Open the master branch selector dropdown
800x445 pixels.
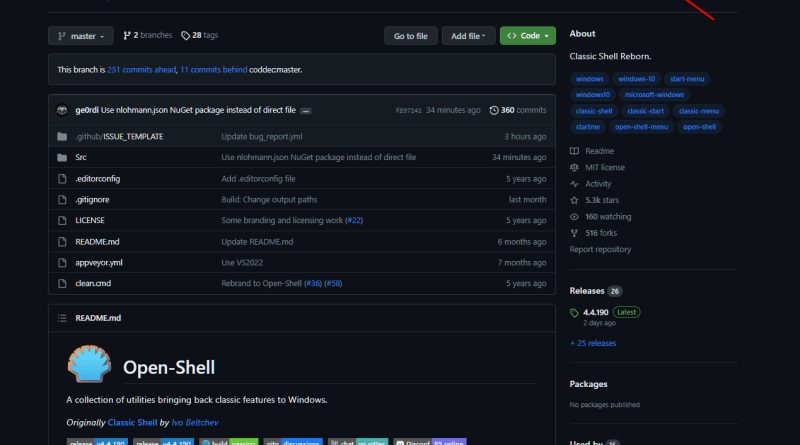pyautogui.click(x=81, y=36)
